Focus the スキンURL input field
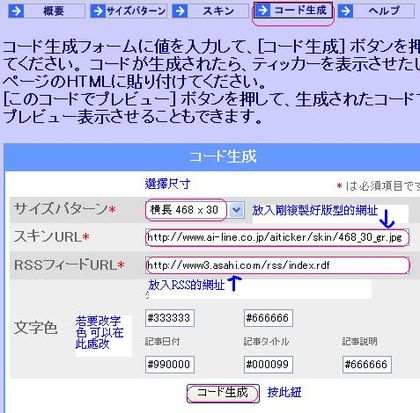The width and height of the screenshot is (420, 413). point(277,238)
